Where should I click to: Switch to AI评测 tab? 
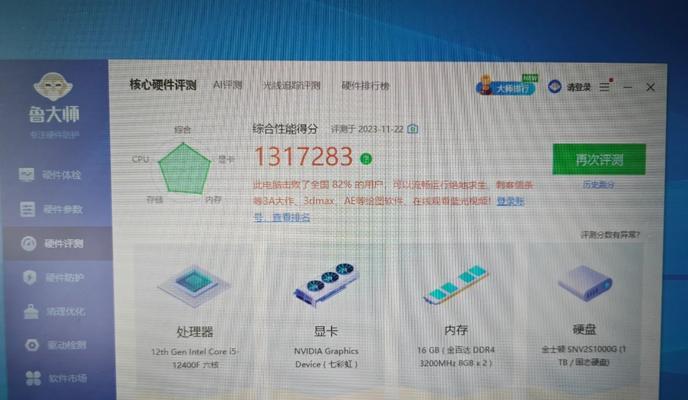(x=227, y=85)
